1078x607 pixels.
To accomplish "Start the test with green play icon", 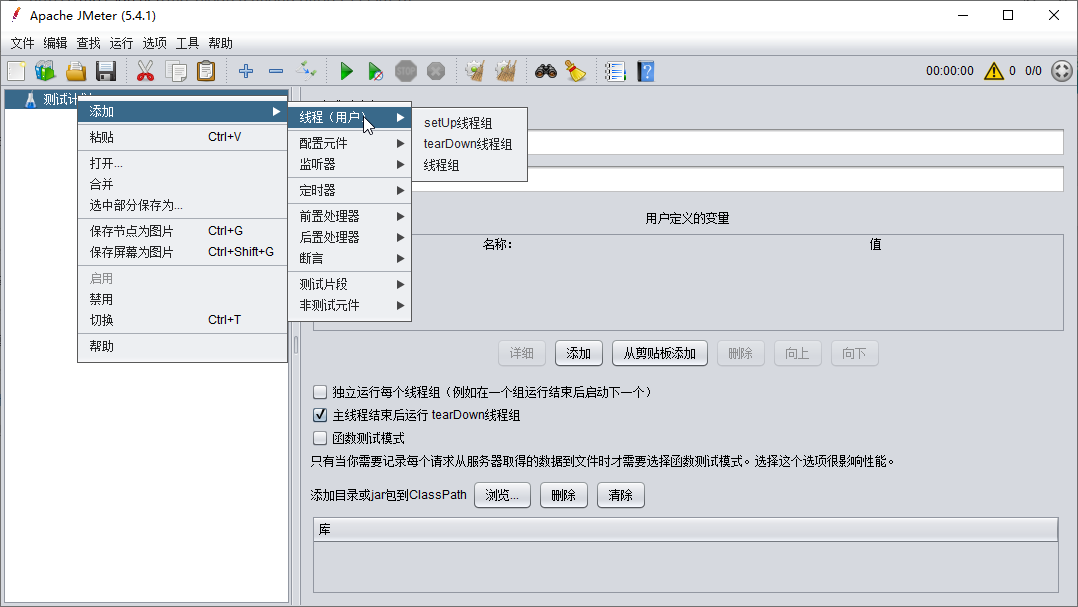I will (346, 71).
